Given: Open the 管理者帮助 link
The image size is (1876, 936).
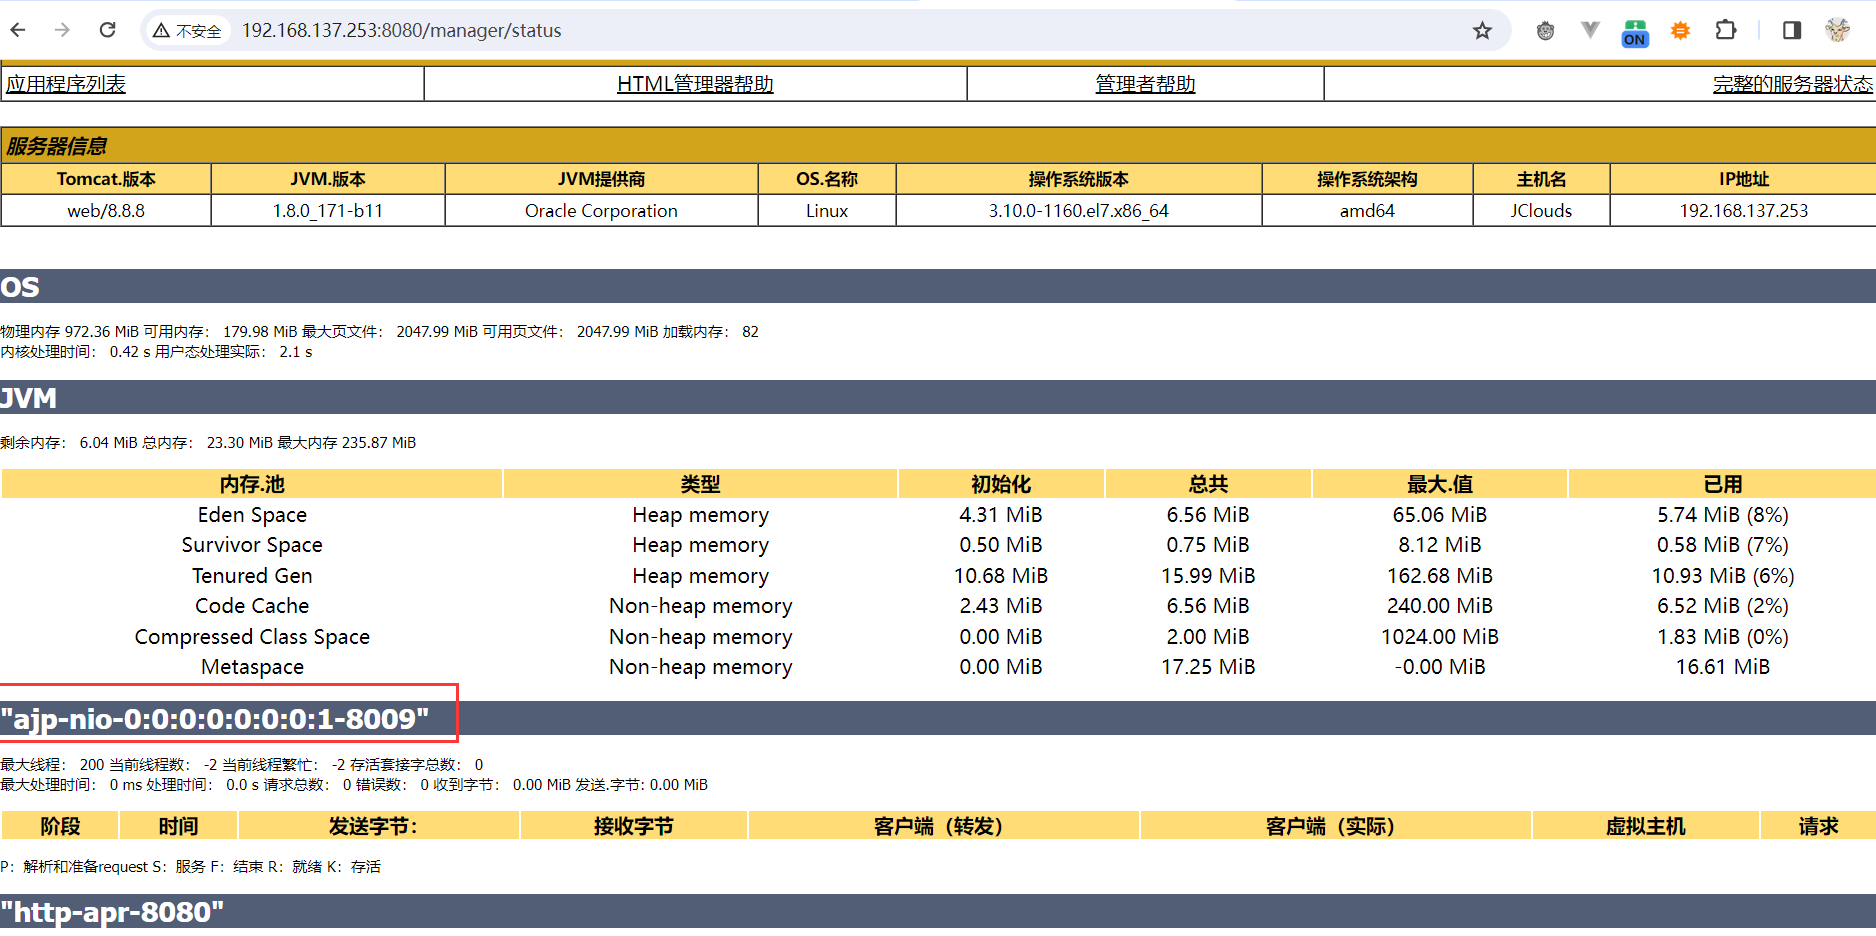Looking at the screenshot, I should [1144, 84].
